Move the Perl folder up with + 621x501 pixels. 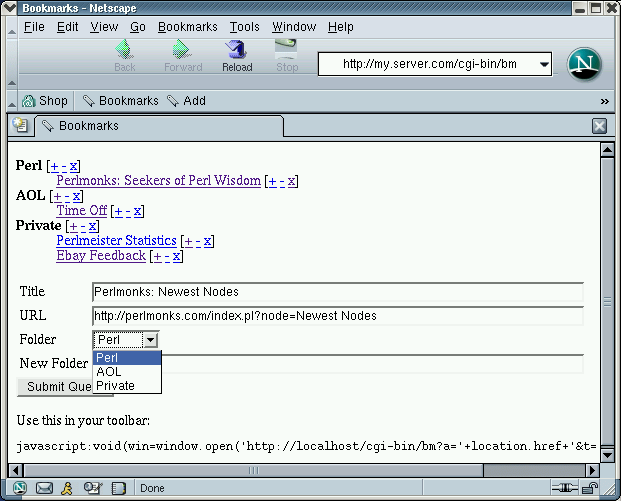click(55, 166)
